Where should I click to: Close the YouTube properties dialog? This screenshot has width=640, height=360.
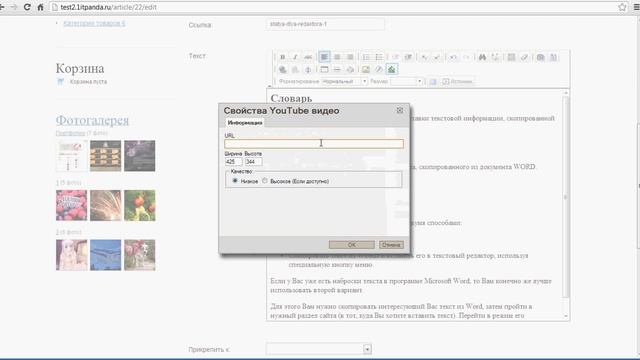point(400,110)
